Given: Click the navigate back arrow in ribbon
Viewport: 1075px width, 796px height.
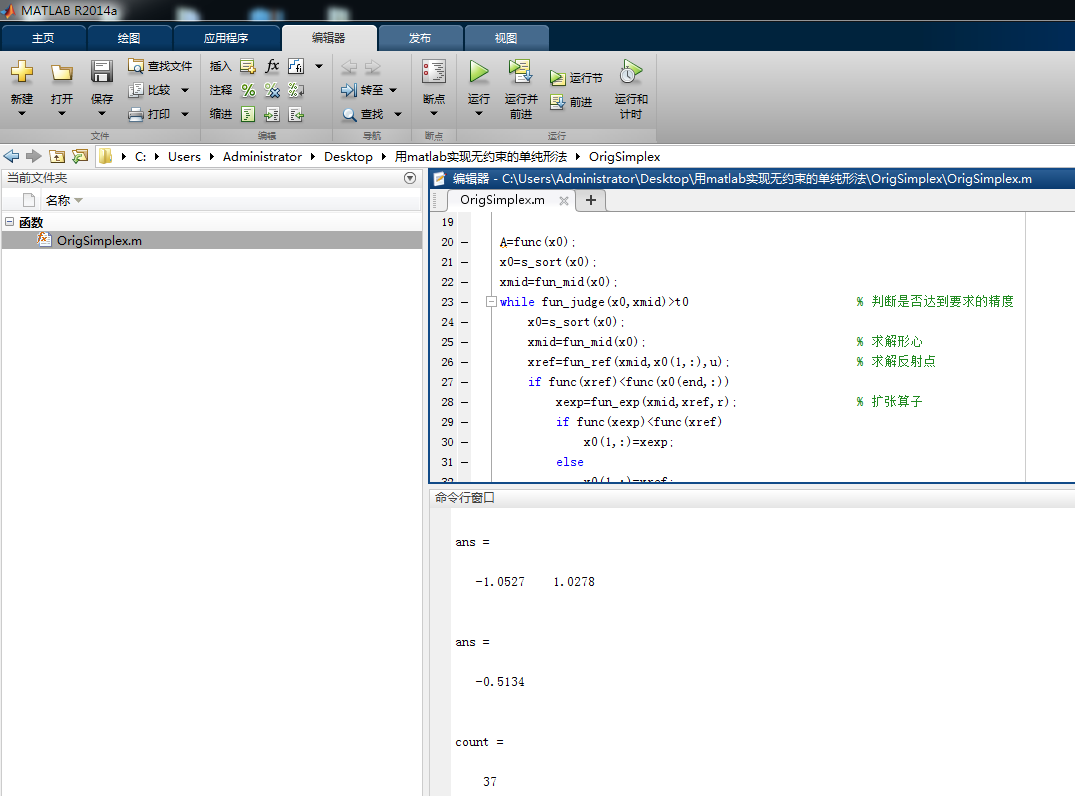Looking at the screenshot, I should [349, 67].
